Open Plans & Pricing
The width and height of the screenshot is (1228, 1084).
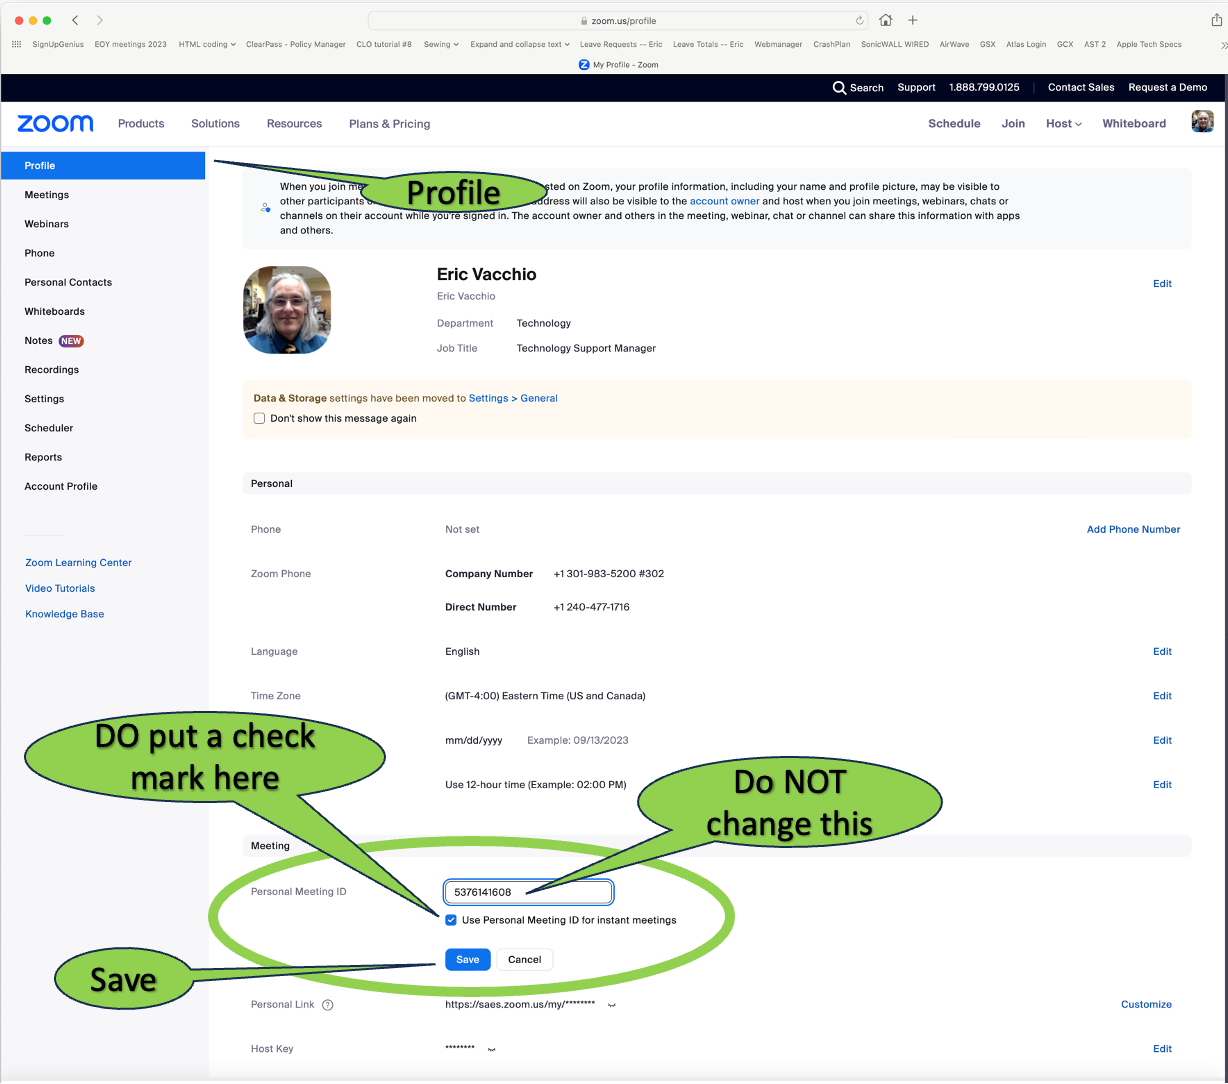tap(389, 124)
